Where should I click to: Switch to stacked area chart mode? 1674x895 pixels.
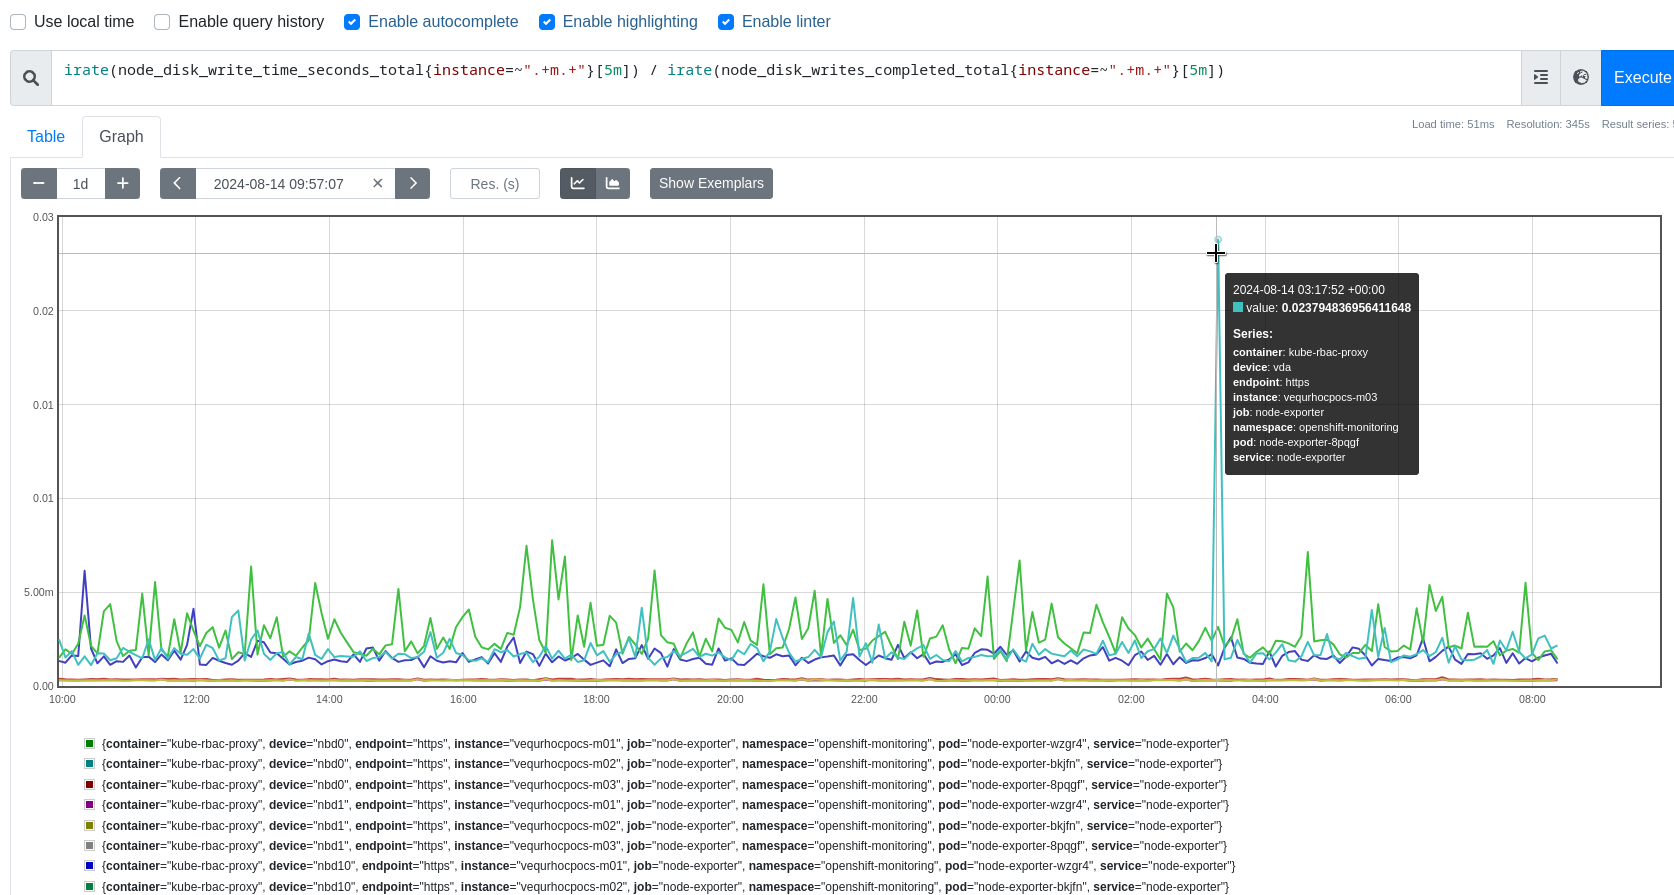click(x=613, y=183)
